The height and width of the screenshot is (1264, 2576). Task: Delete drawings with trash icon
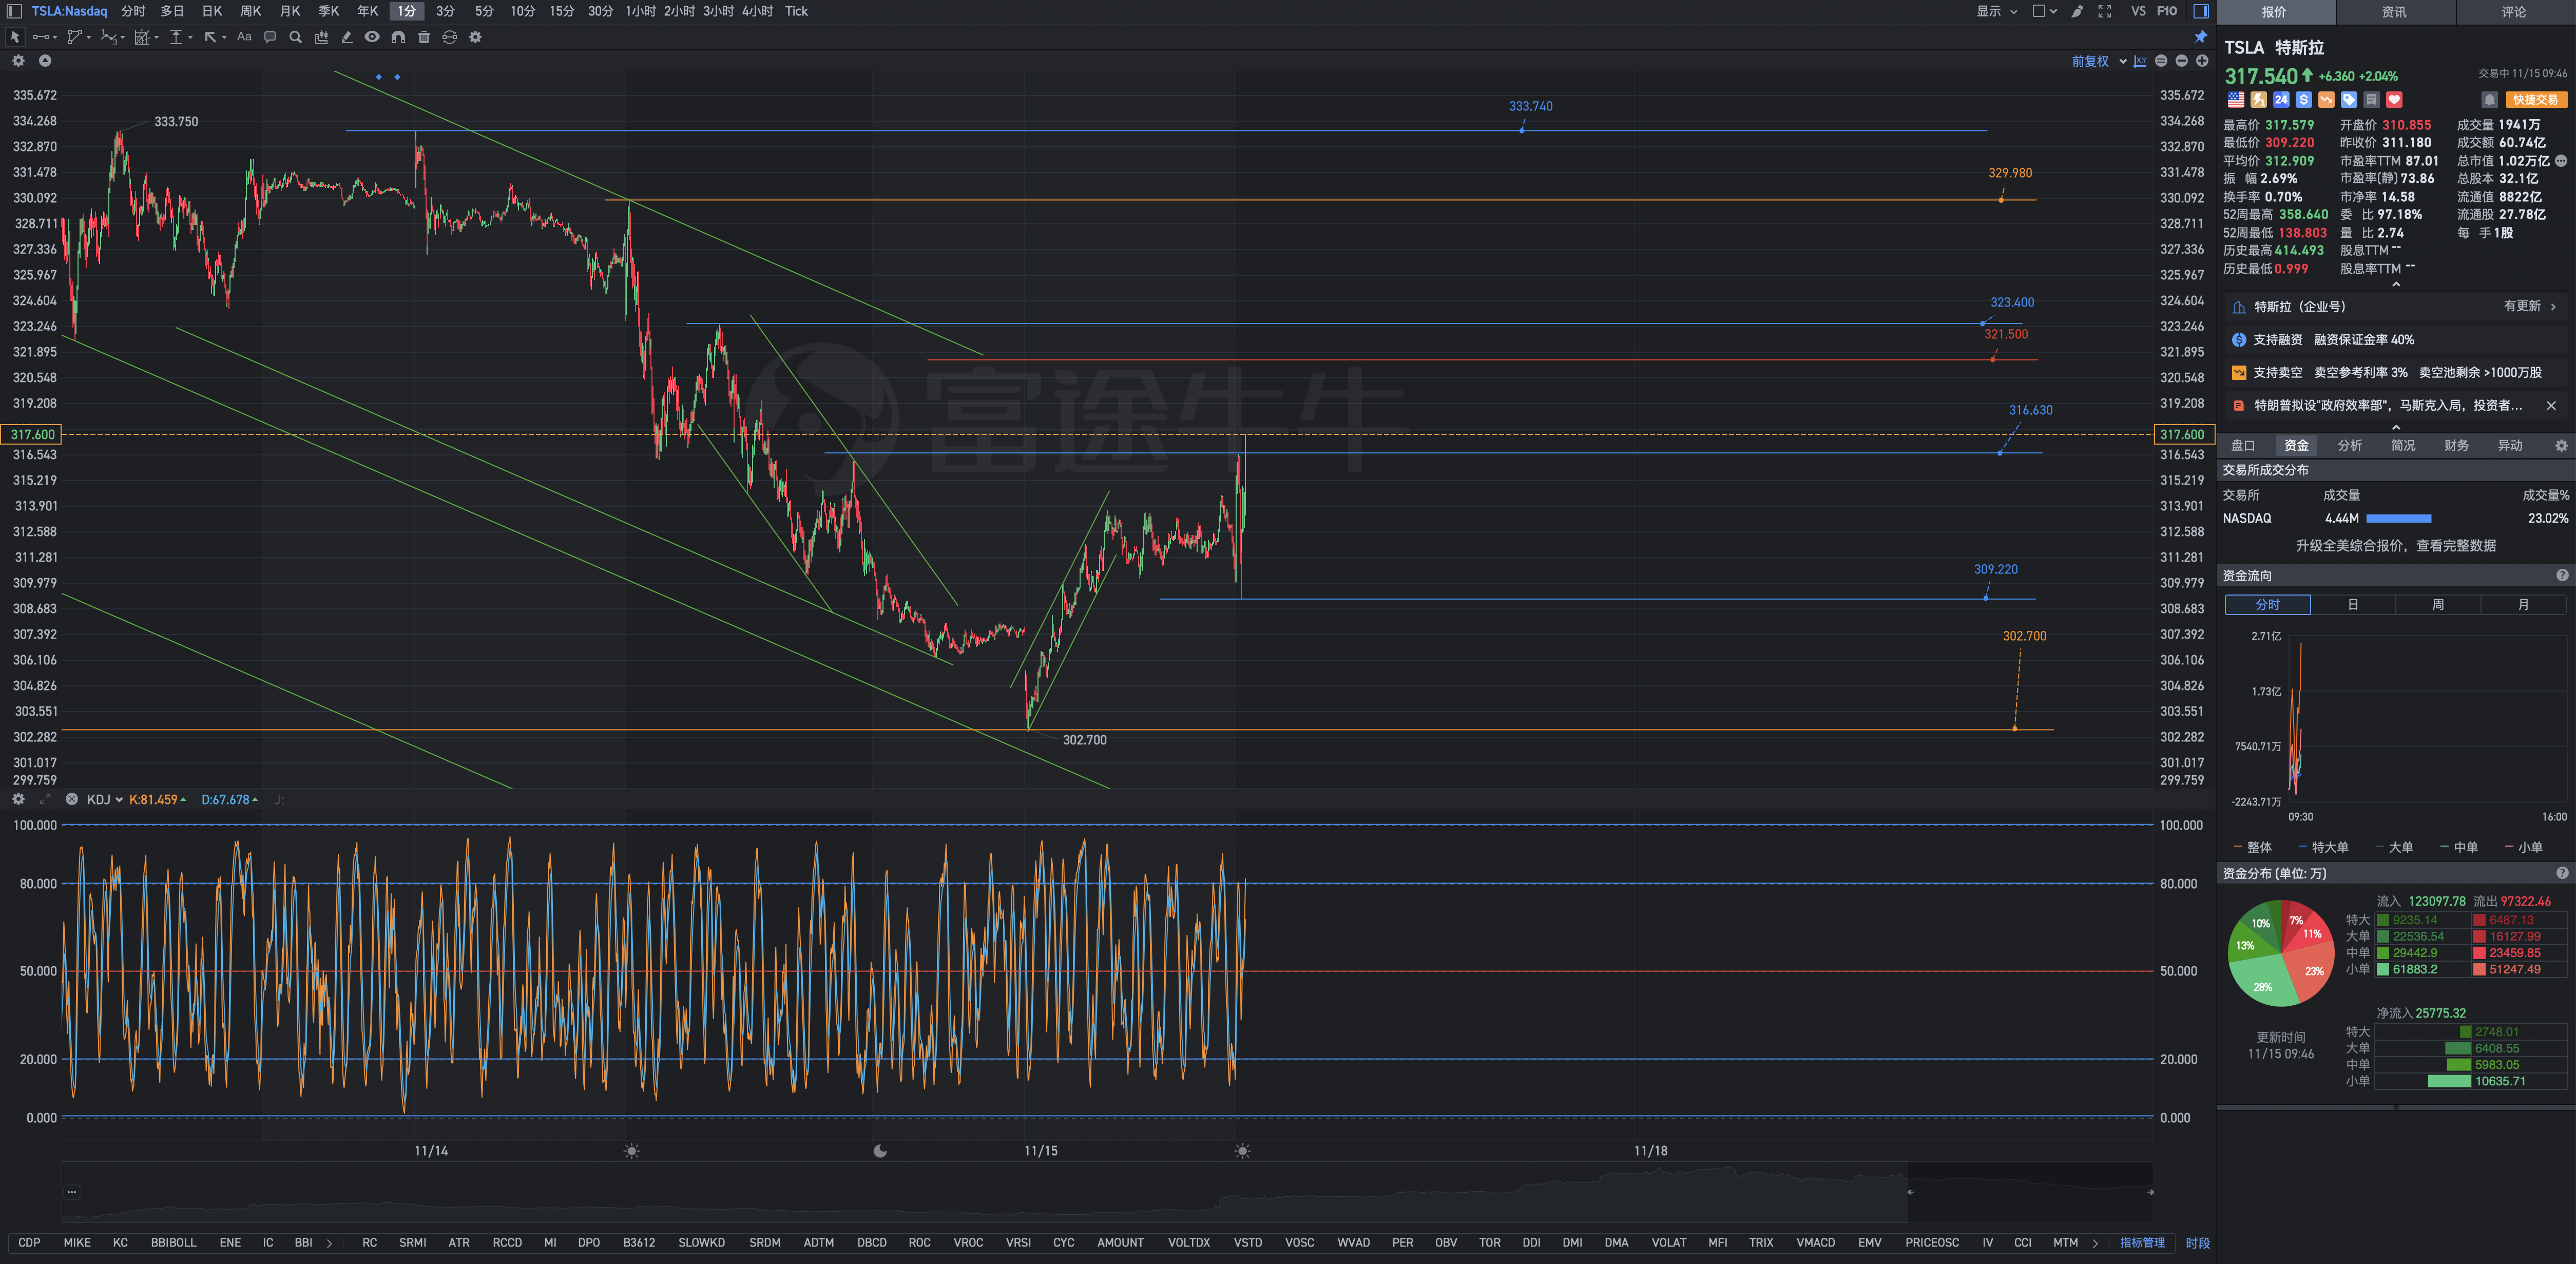pyautogui.click(x=424, y=37)
